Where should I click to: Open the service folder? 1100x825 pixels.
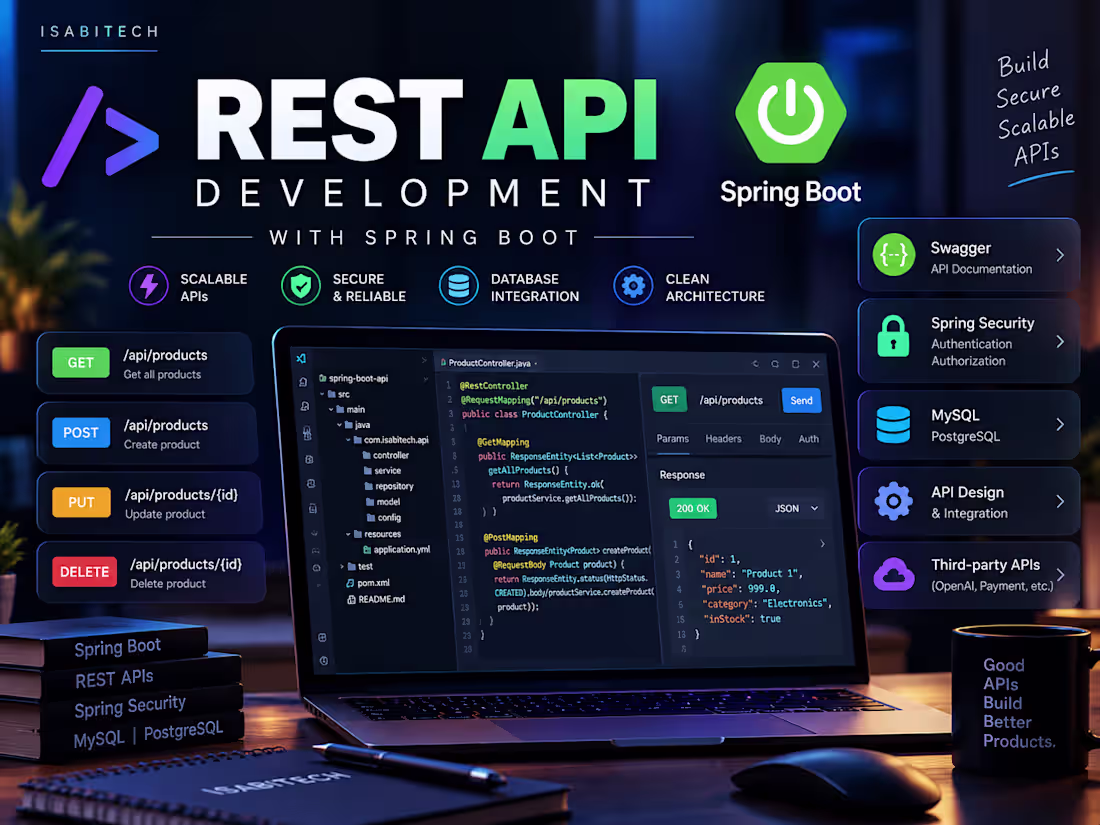(x=382, y=471)
